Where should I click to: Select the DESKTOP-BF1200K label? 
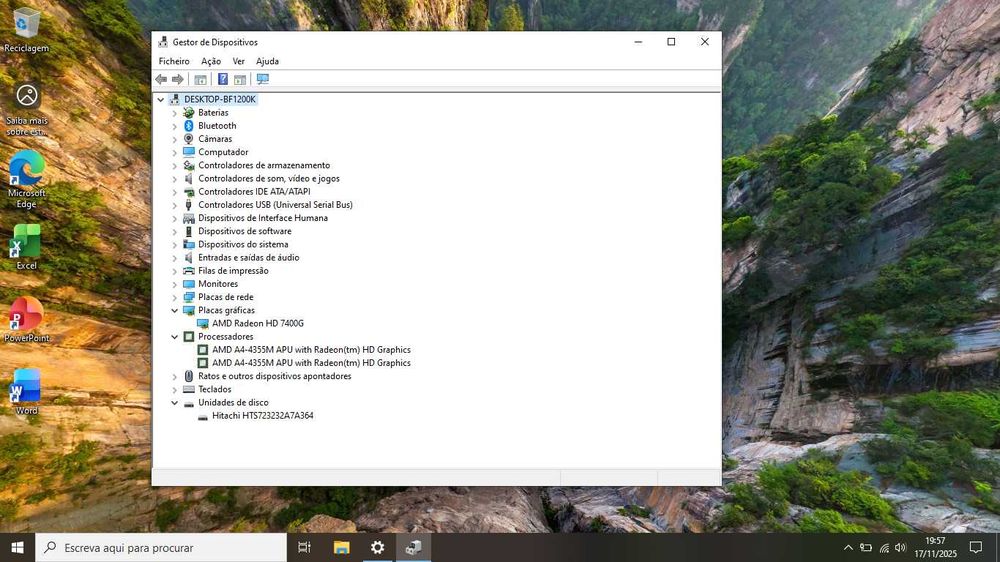coord(219,100)
